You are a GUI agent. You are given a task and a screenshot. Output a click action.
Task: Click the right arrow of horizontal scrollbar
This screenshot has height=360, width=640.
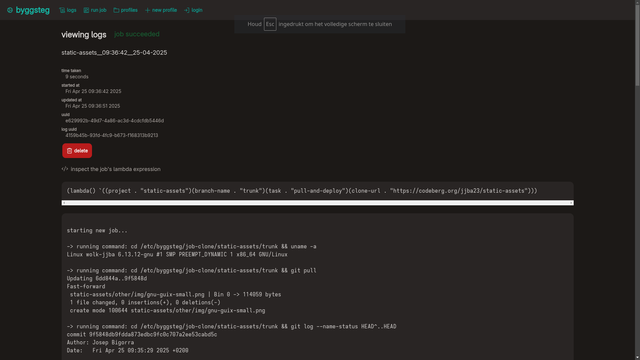[x=571, y=203]
